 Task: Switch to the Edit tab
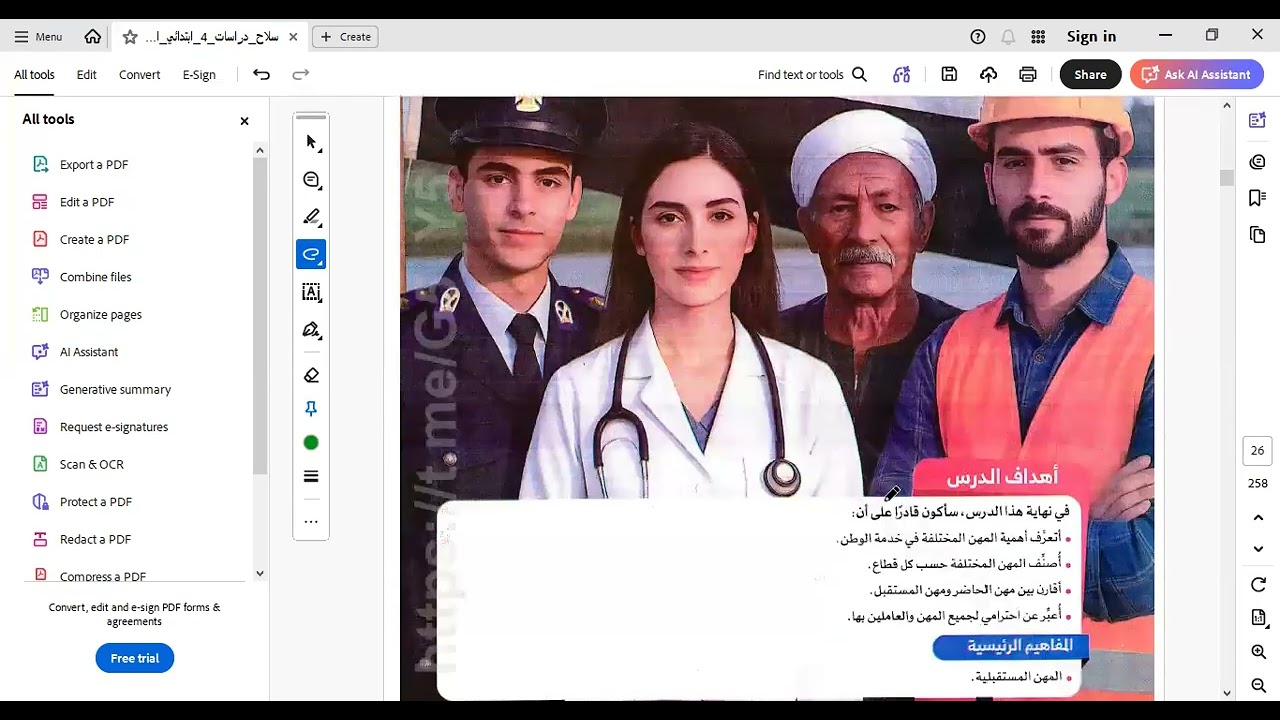87,75
